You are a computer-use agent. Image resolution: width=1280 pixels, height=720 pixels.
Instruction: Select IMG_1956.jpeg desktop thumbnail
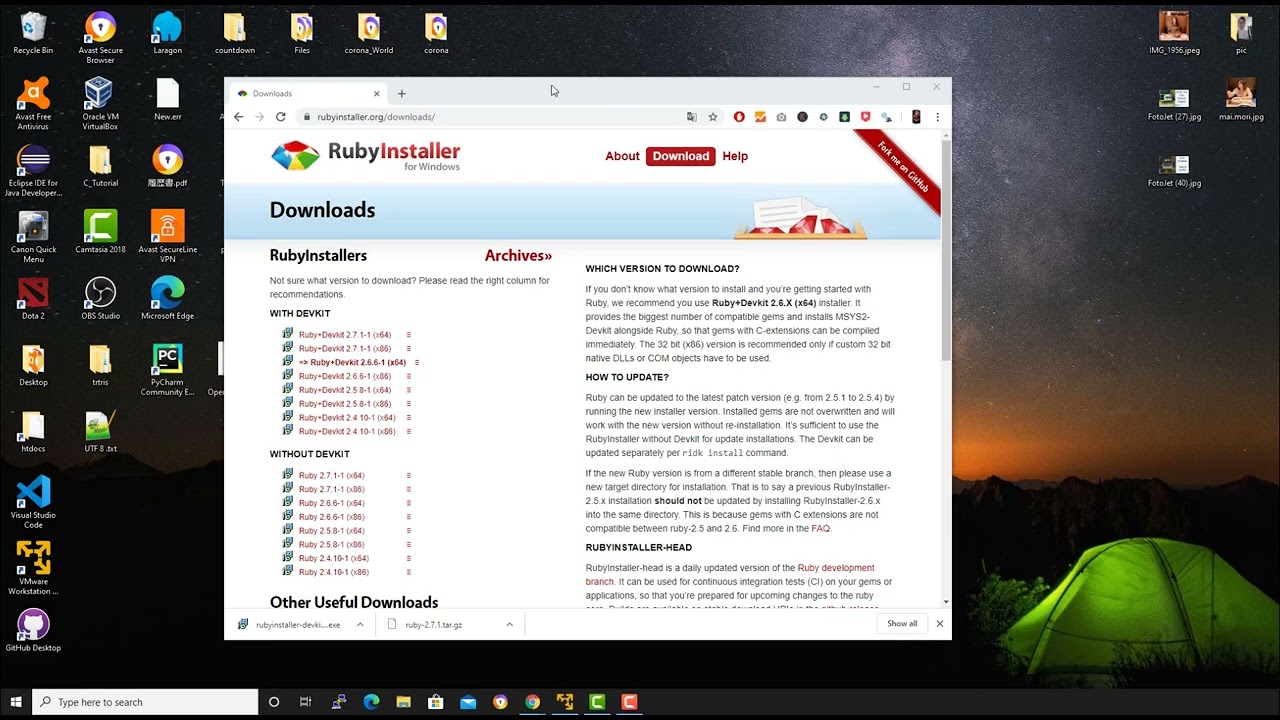1174,33
